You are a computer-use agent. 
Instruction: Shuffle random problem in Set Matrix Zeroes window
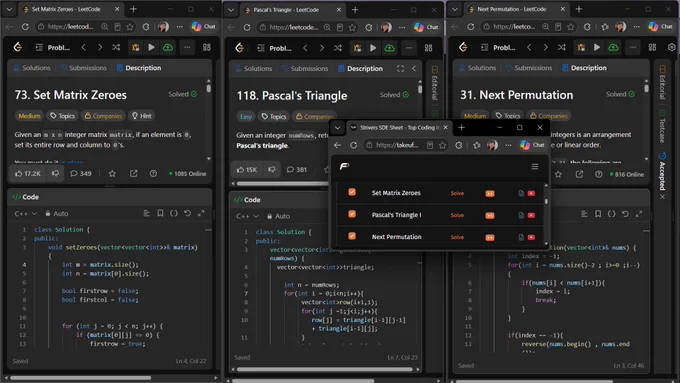coord(116,47)
